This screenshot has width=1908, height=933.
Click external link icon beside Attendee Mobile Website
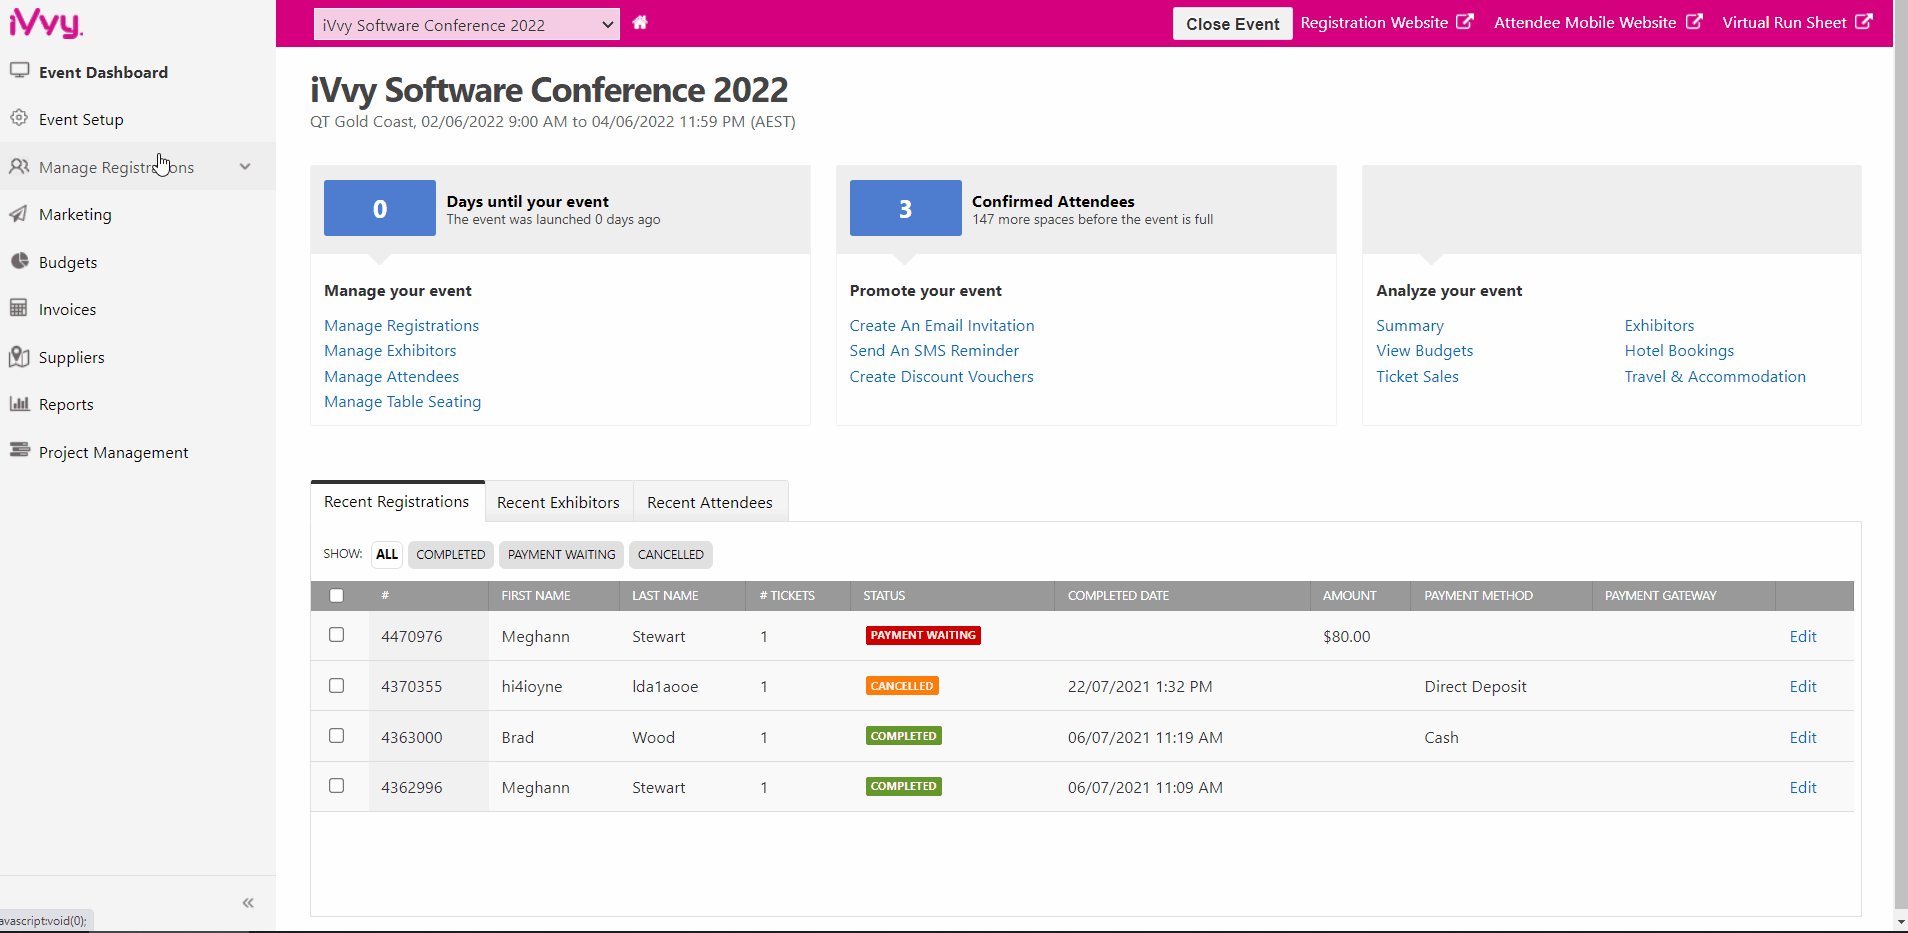[x=1694, y=22]
